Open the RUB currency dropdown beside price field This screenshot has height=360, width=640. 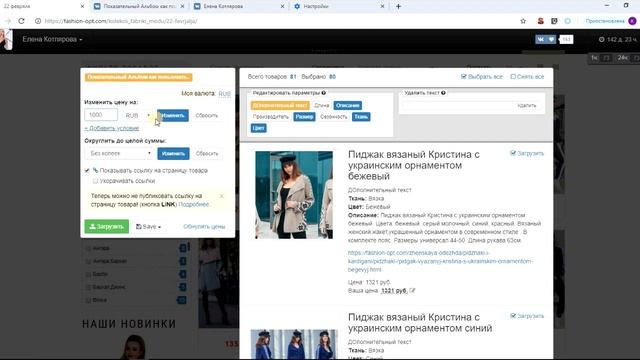point(138,116)
